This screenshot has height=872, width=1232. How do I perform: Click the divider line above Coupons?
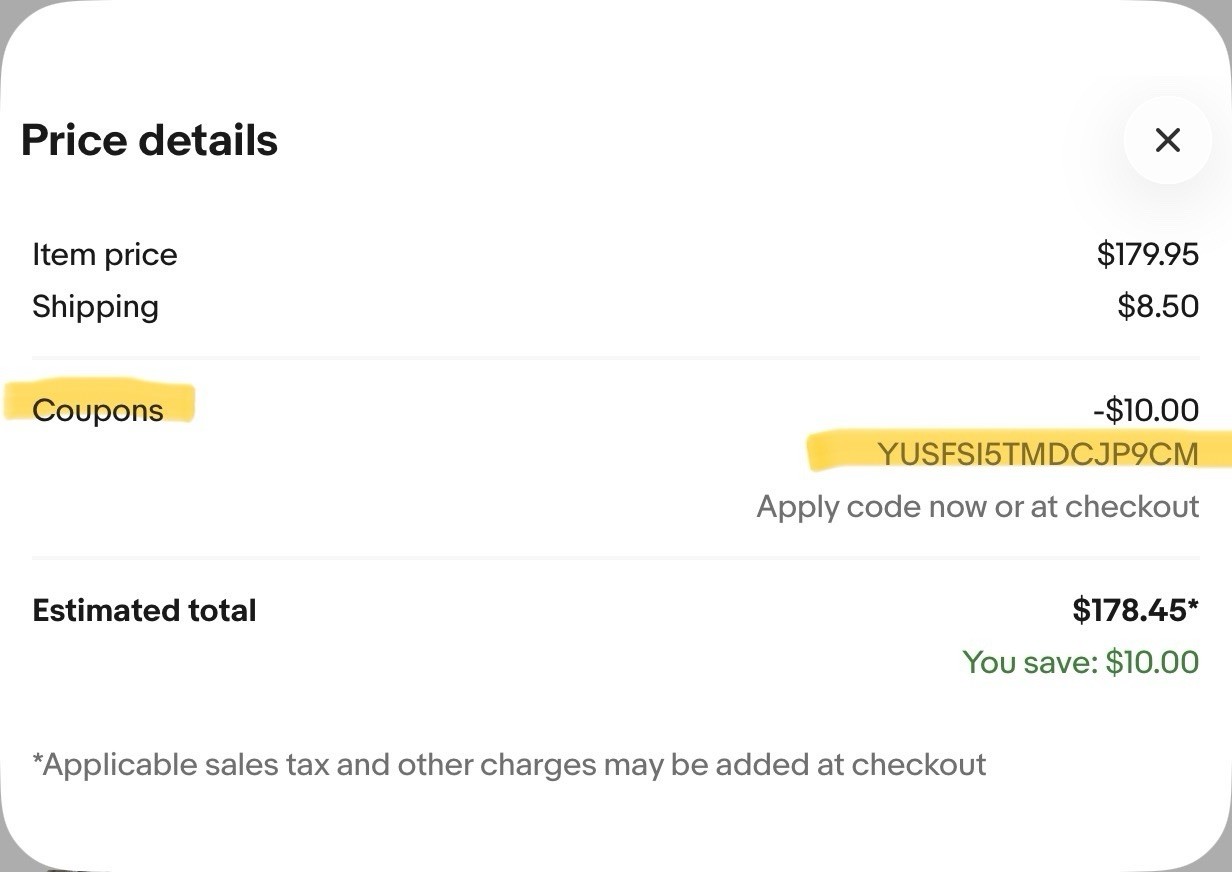615,357
